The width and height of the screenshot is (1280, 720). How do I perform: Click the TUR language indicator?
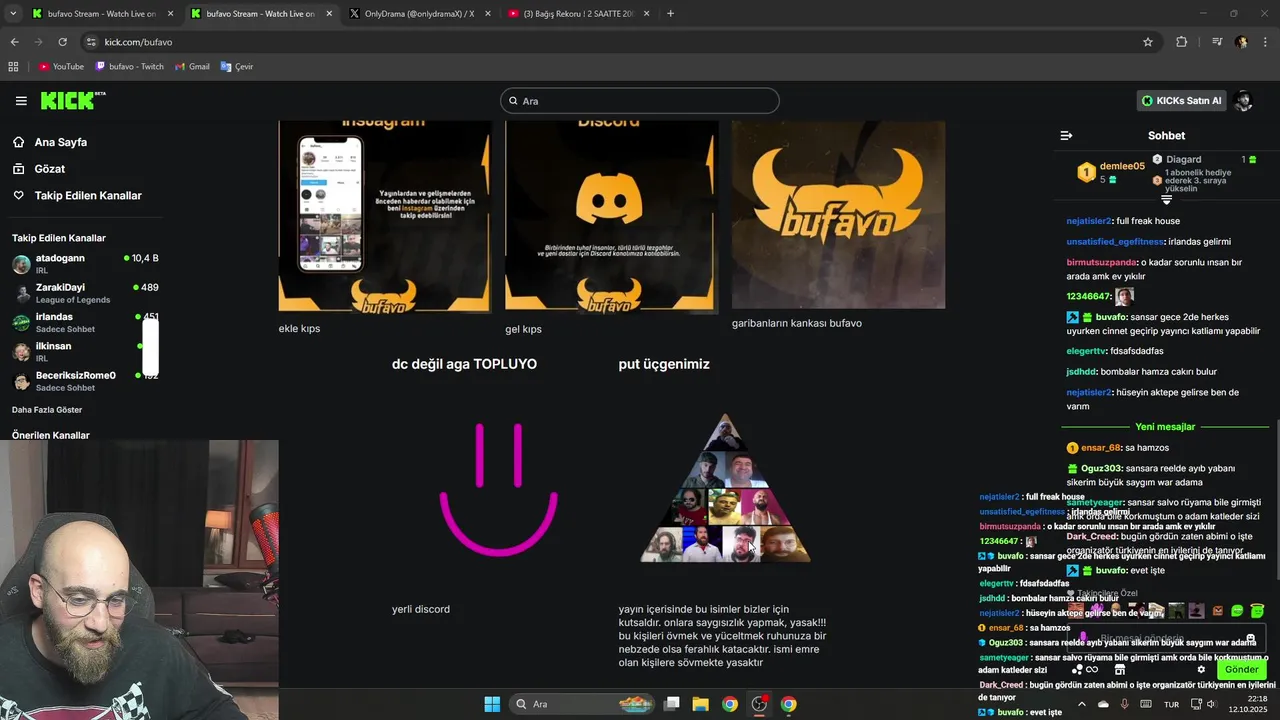pos(1171,704)
